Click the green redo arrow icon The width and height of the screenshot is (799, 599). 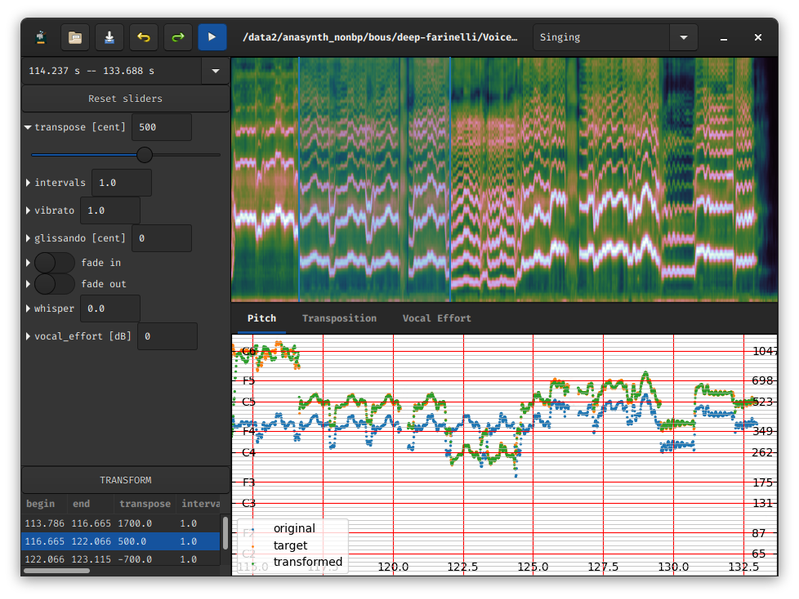coord(178,37)
